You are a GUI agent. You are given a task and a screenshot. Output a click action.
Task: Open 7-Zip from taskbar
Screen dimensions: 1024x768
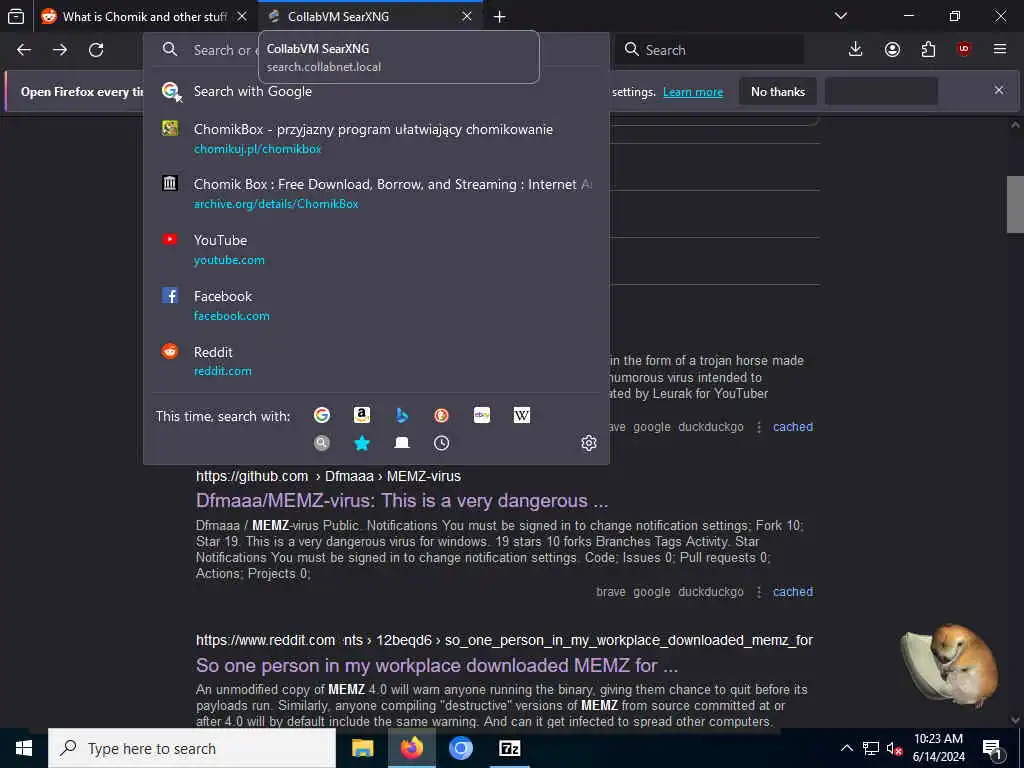[x=509, y=748]
